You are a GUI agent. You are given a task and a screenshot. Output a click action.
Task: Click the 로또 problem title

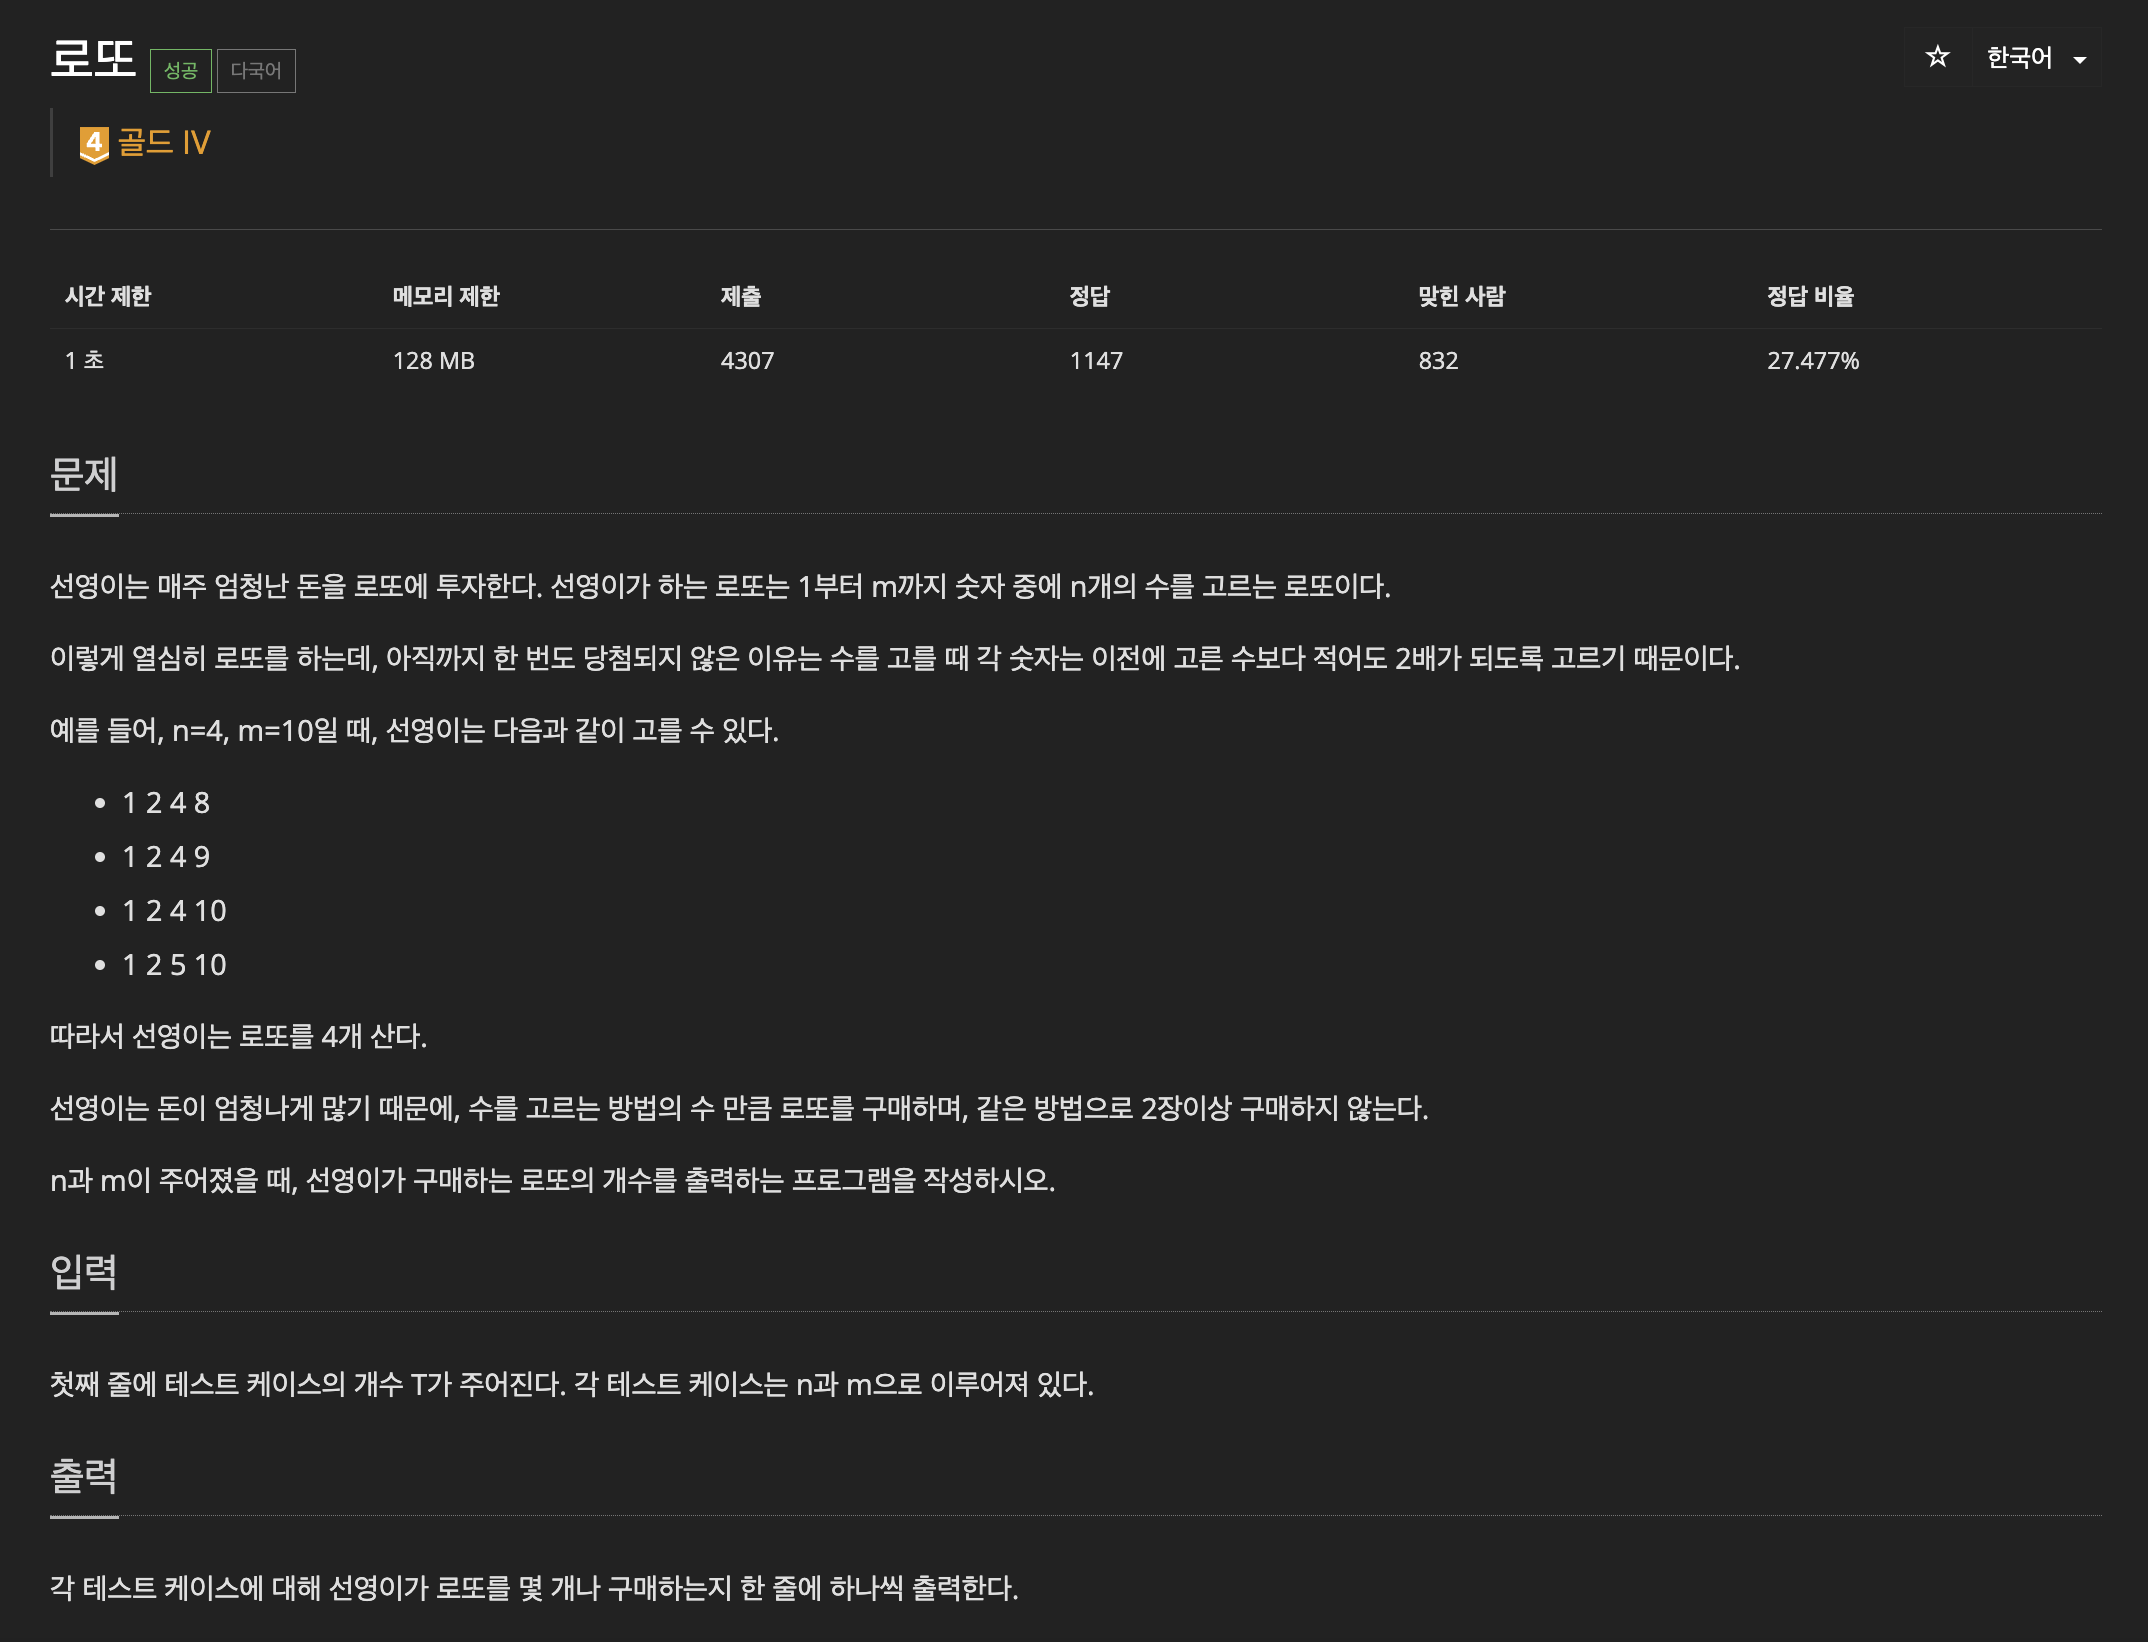point(93,58)
